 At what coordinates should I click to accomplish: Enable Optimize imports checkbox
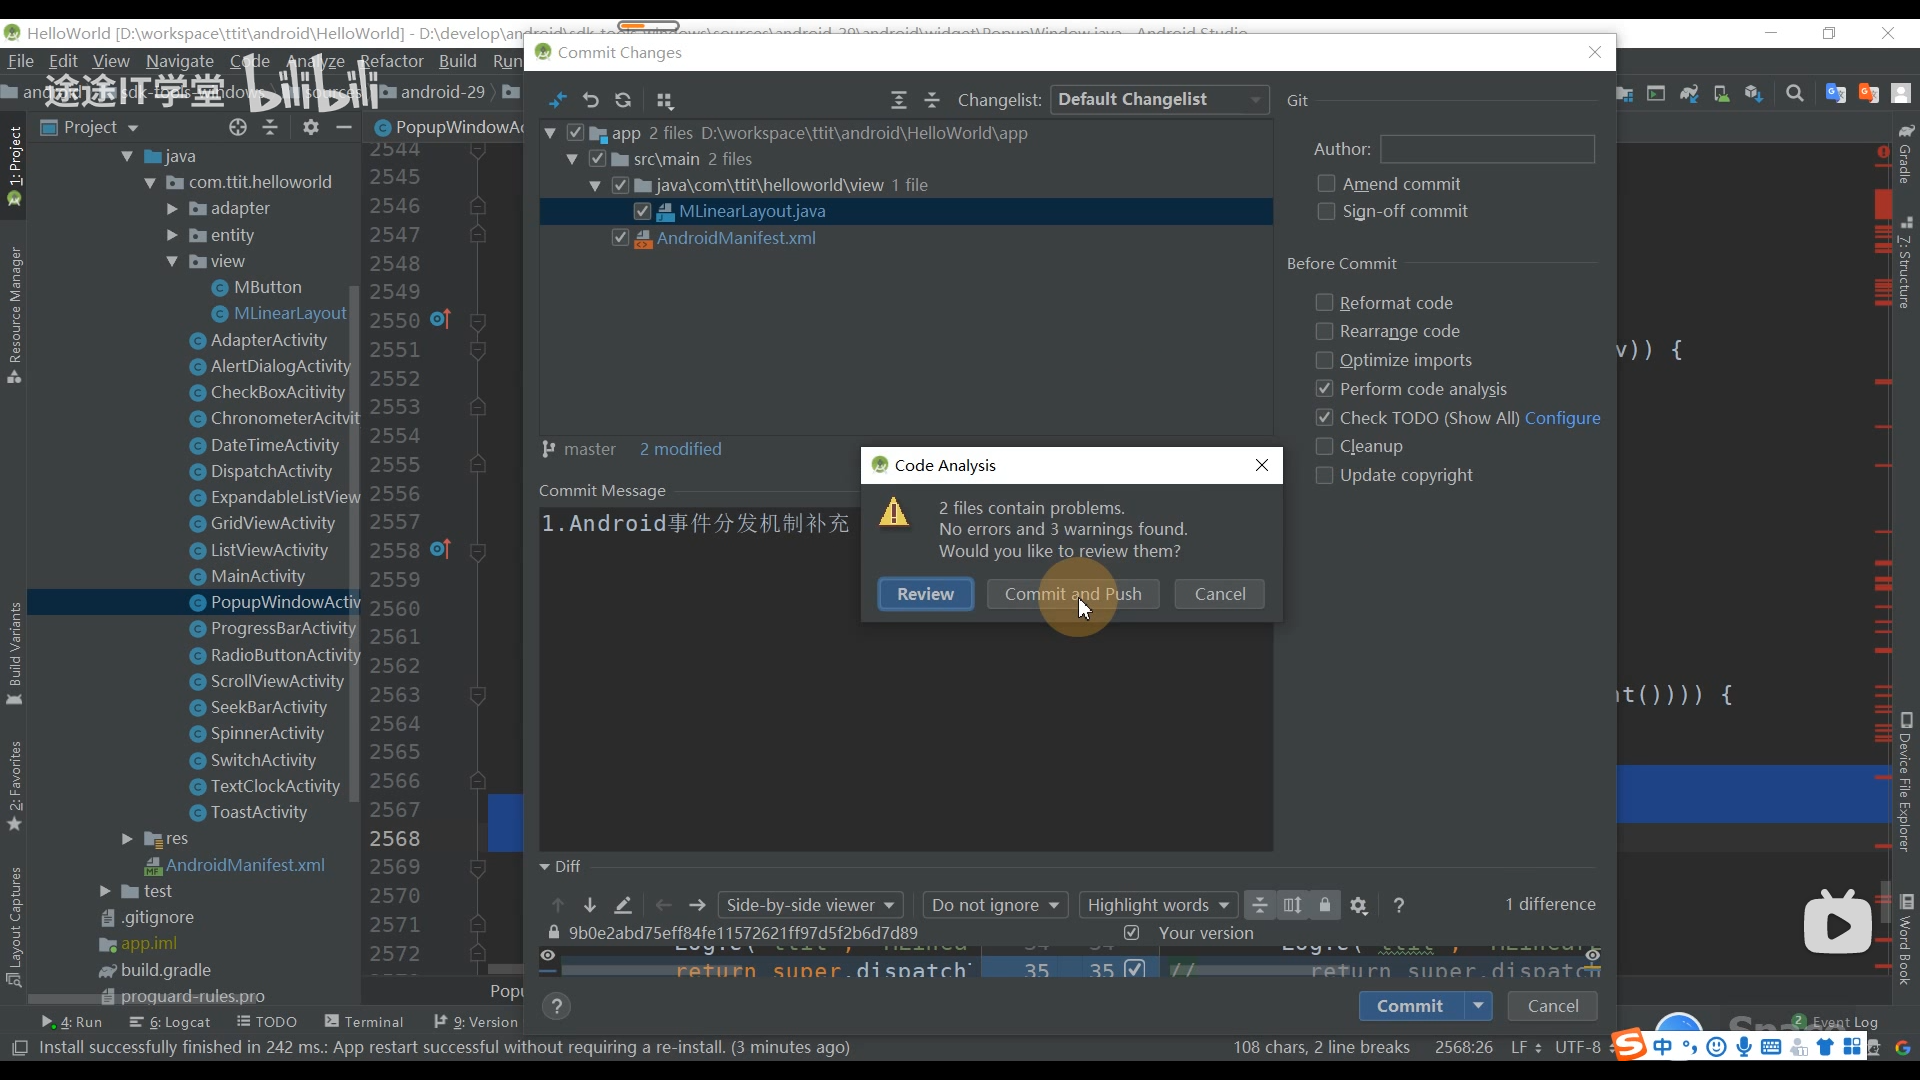tap(1324, 360)
